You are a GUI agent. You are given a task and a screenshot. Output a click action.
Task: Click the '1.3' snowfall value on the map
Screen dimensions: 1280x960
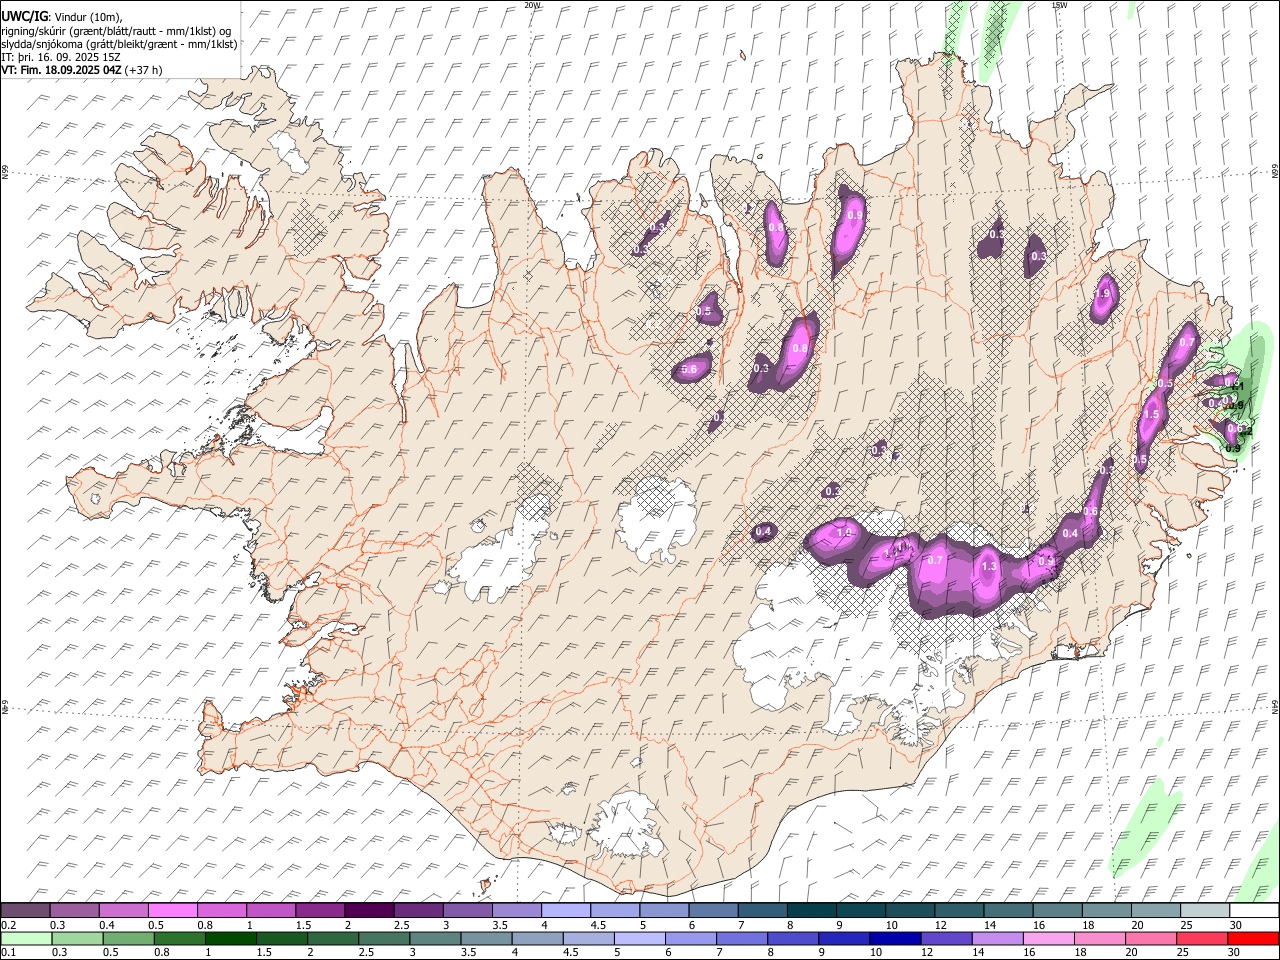989,567
